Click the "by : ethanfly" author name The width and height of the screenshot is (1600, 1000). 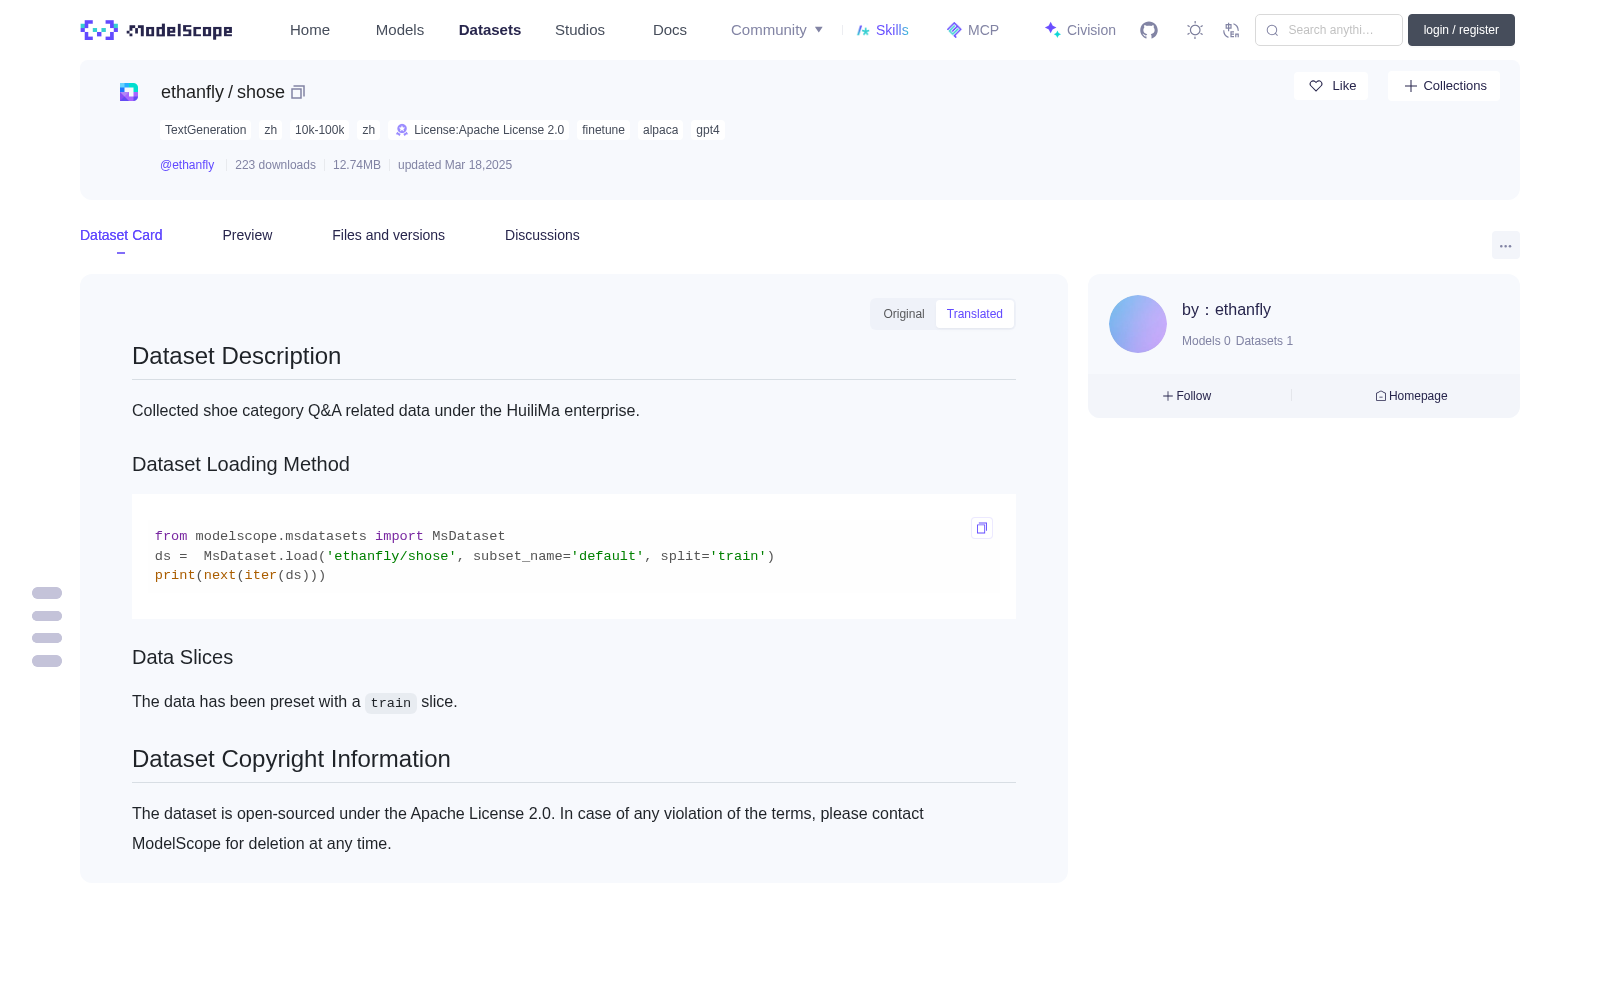click(x=1226, y=310)
